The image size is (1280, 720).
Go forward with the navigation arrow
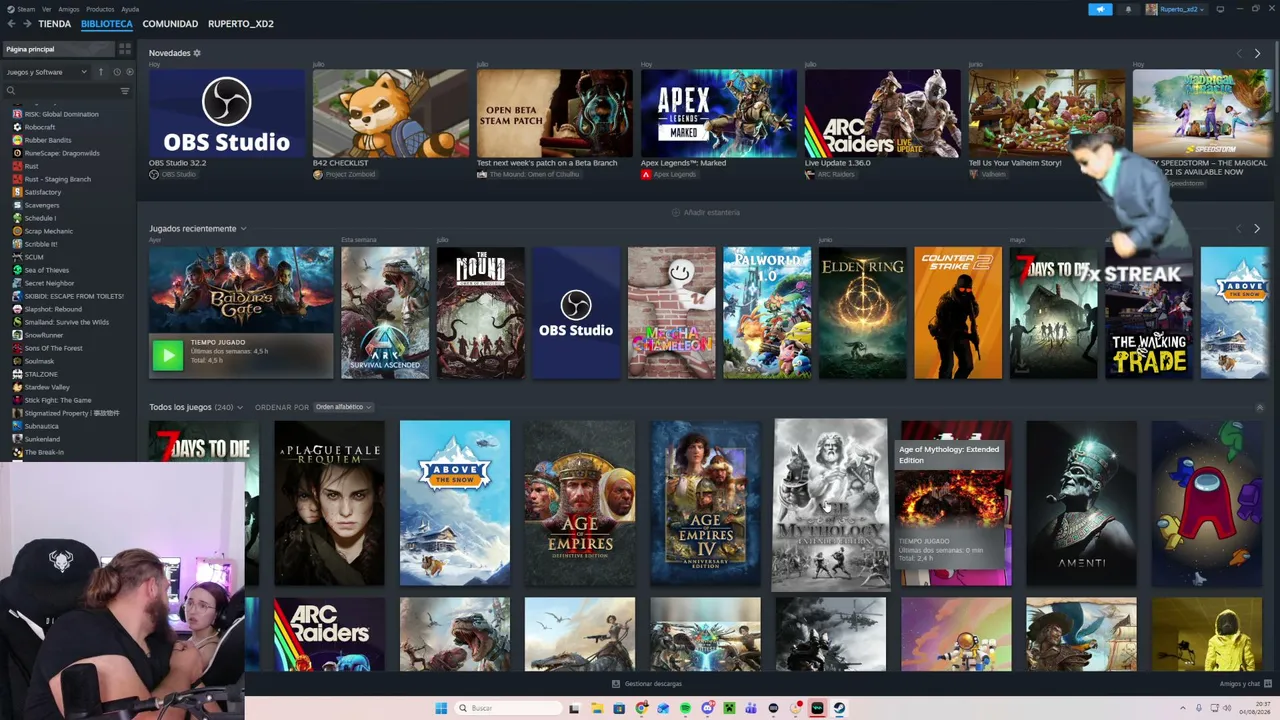coord(27,24)
